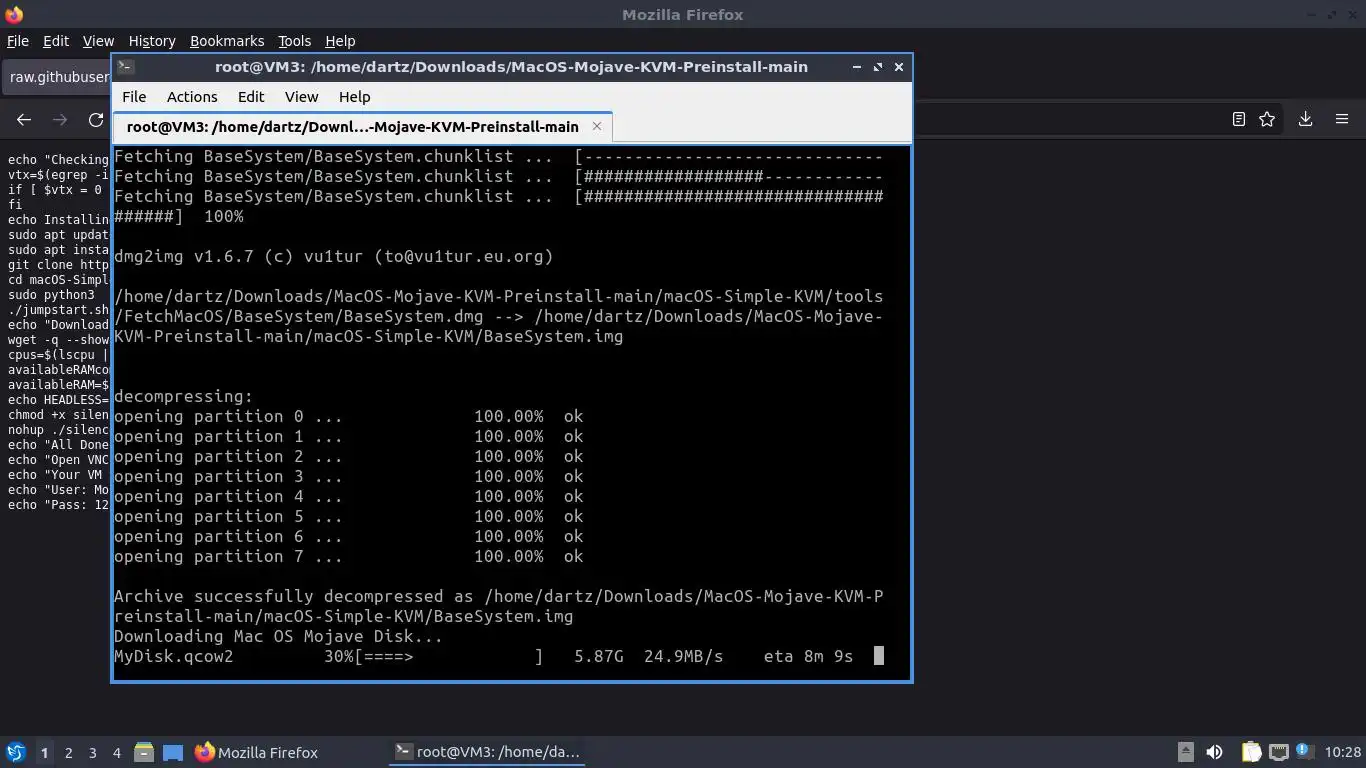Image resolution: width=1366 pixels, height=768 pixels.
Task: Close the terminal window
Action: (x=899, y=67)
